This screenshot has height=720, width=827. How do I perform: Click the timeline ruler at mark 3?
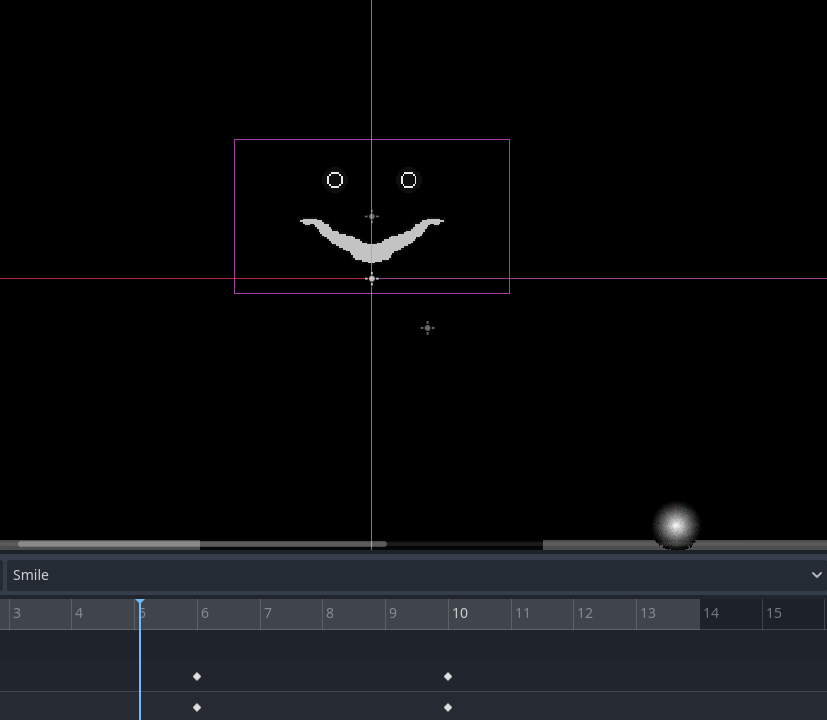[x=17, y=613]
